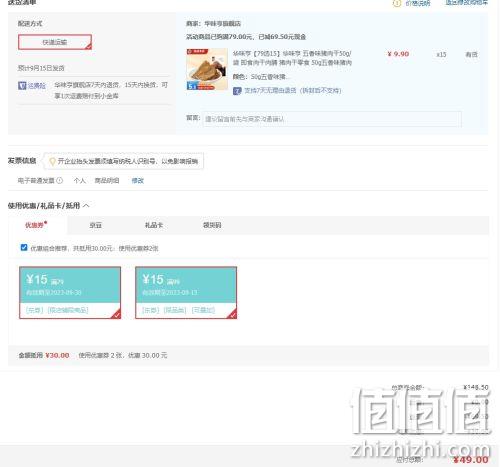The image size is (500, 467).
Task: Select the 快递运输 delivery method button
Action: [x=55, y=42]
